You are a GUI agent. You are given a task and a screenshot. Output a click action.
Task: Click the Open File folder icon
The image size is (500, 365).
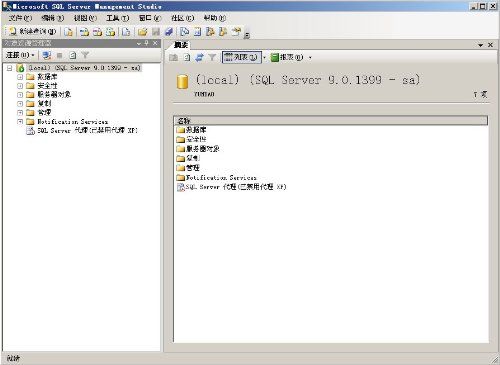coord(143,32)
